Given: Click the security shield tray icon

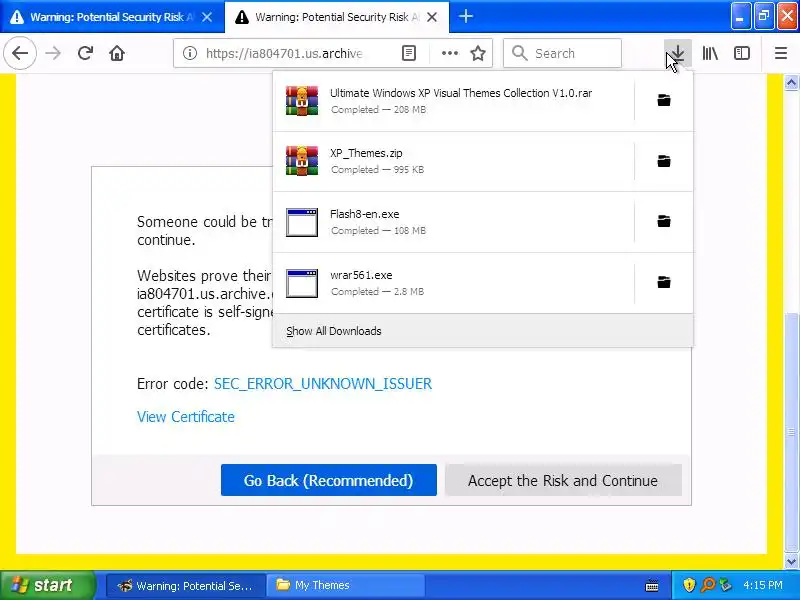Looking at the screenshot, I should click(x=689, y=585).
